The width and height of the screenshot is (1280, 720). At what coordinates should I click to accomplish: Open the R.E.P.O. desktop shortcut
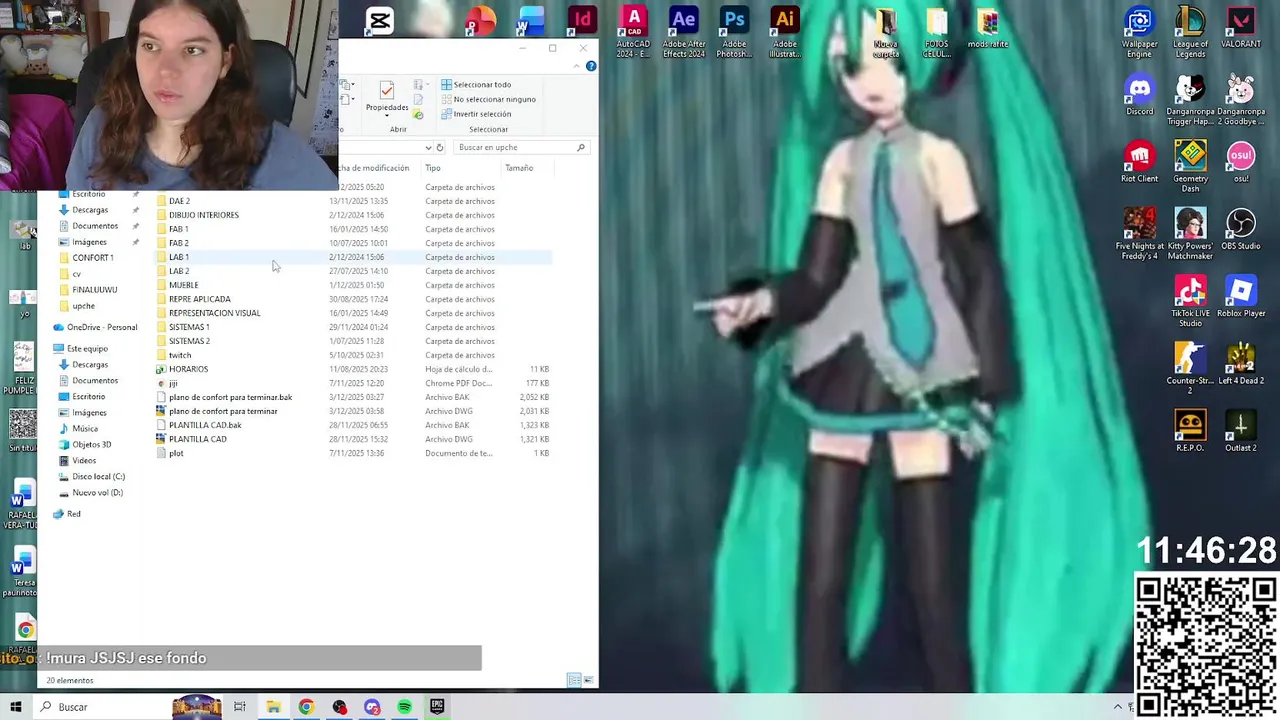[x=1190, y=430]
